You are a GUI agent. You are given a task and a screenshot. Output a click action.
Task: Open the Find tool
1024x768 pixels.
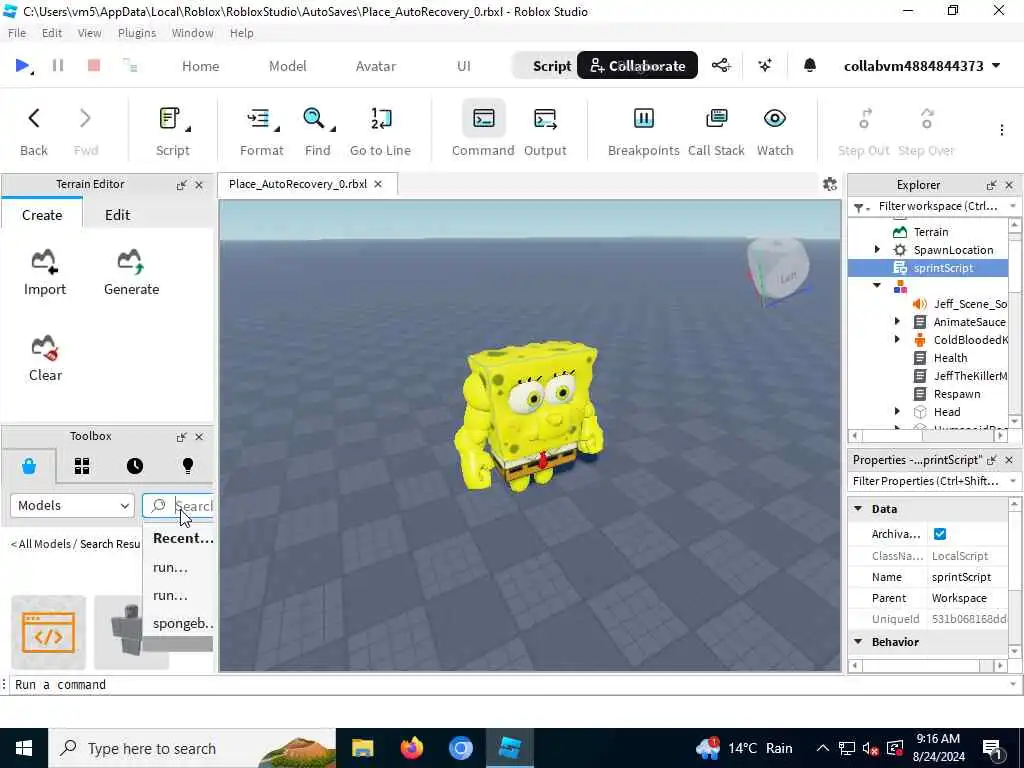(x=317, y=131)
